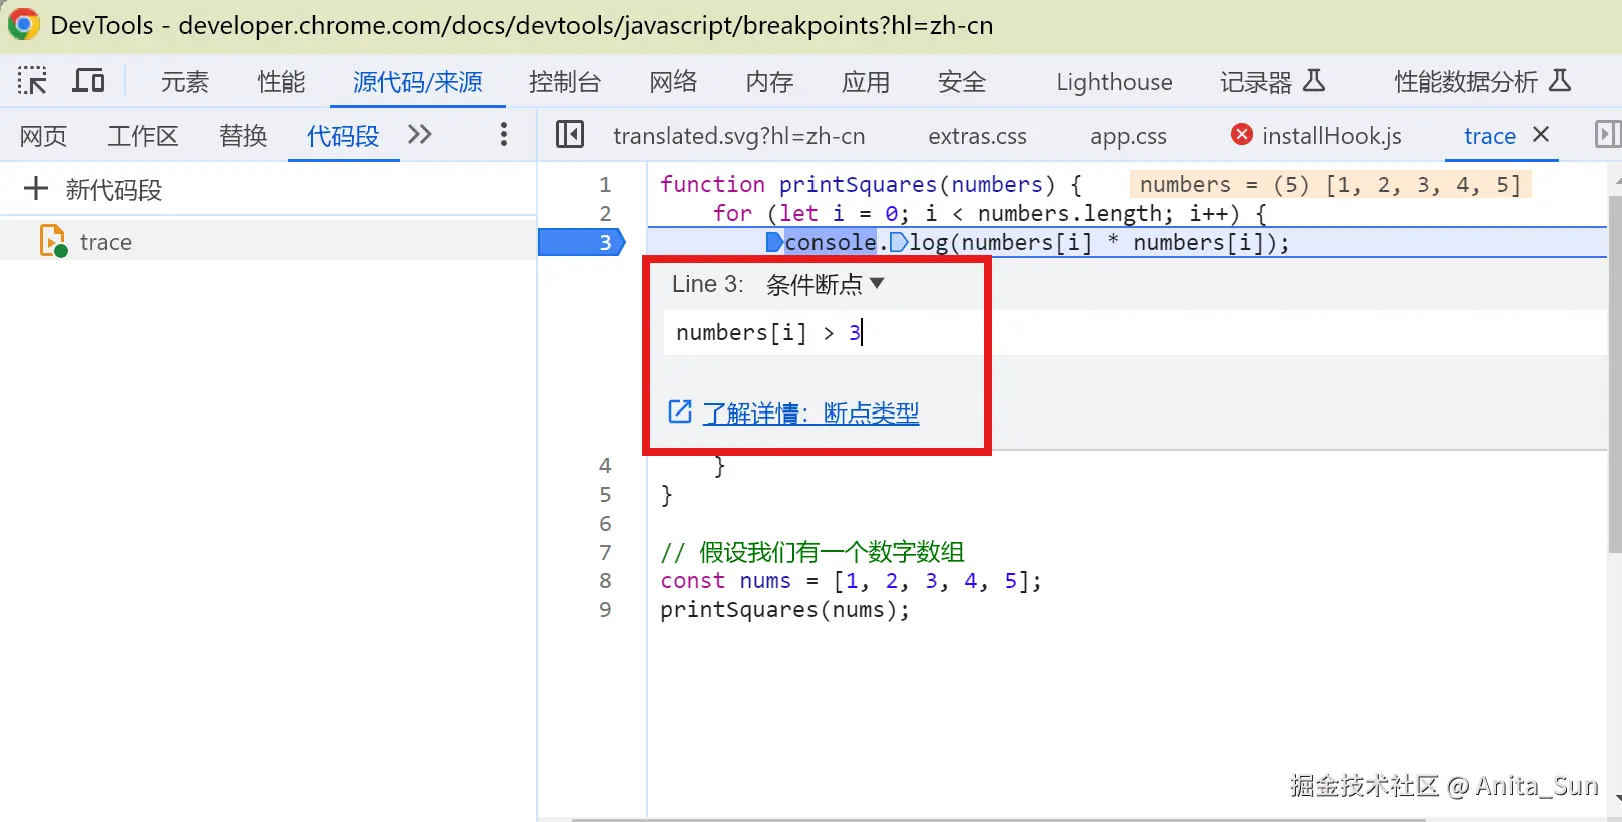Open the 应用 panel tab
Screen dimensions: 1622x822
click(866, 82)
